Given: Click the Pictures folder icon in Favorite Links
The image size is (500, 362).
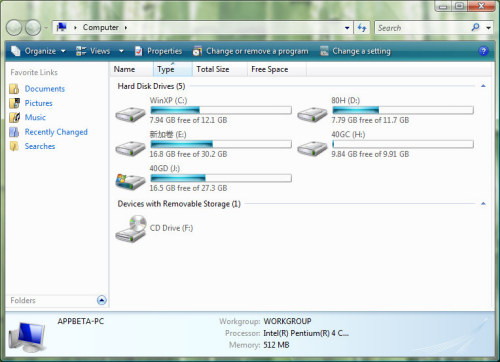Looking at the screenshot, I should 14,103.
